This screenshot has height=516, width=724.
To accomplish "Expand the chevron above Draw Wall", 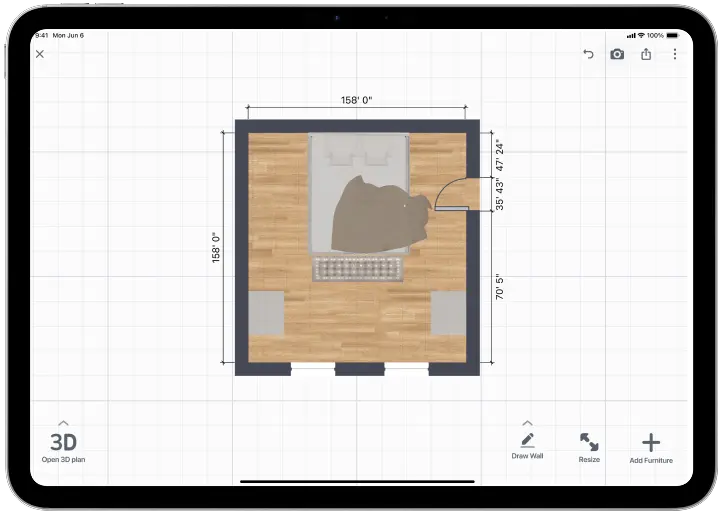I will tap(527, 423).
